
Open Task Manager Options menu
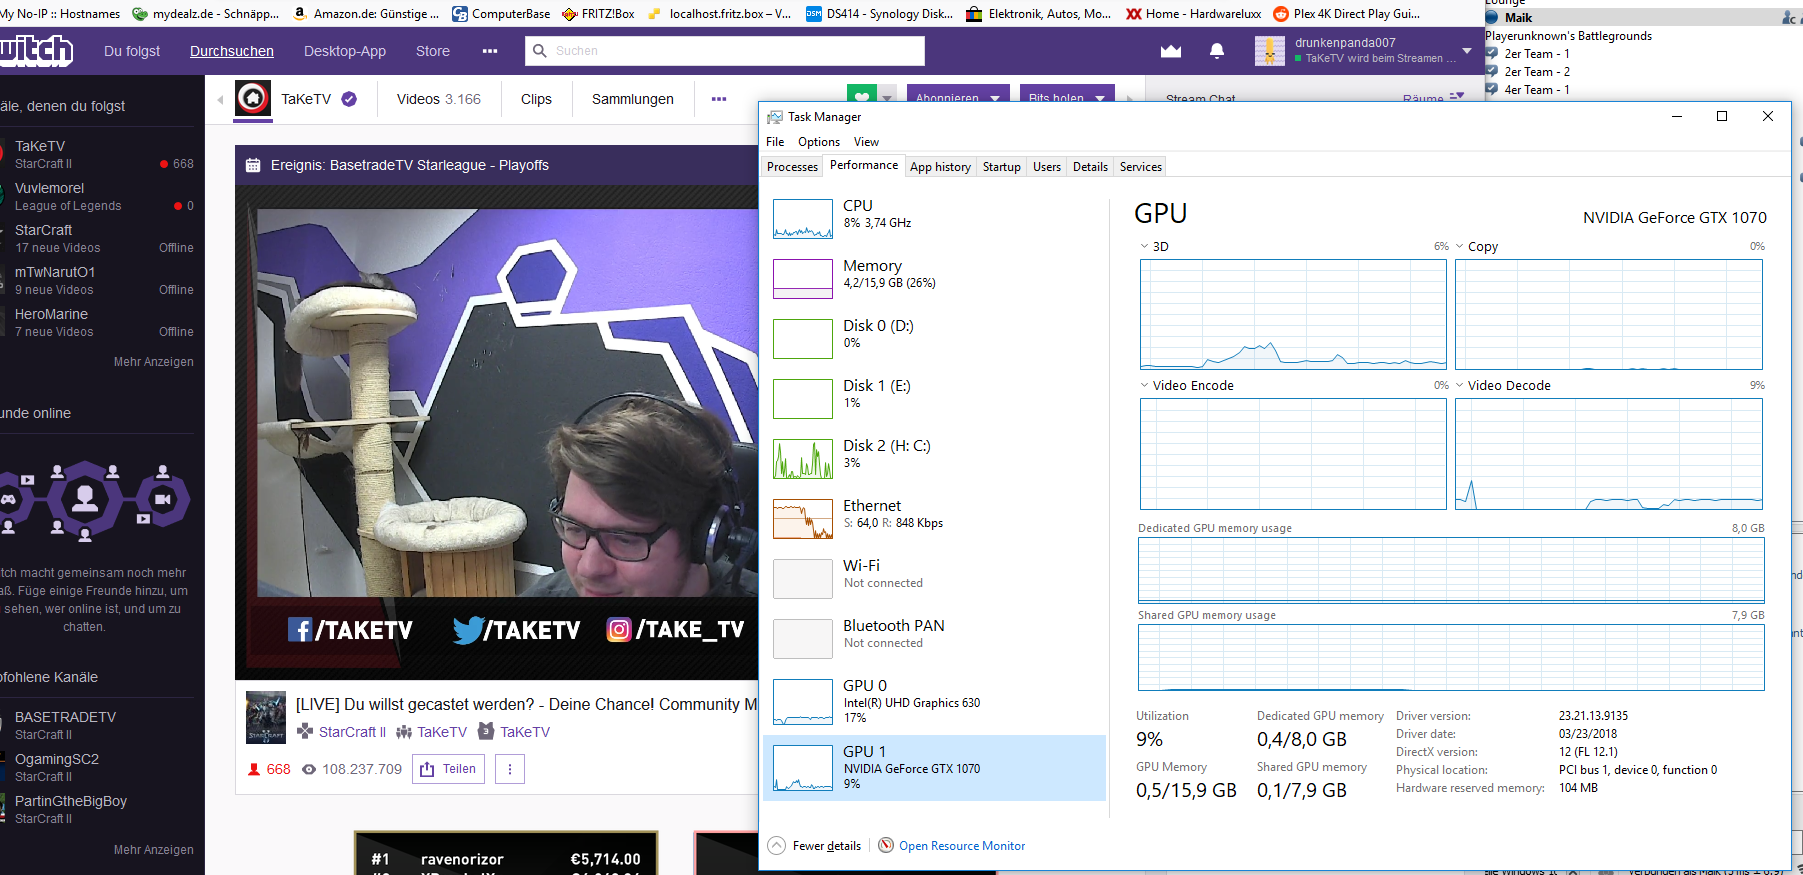(x=819, y=142)
